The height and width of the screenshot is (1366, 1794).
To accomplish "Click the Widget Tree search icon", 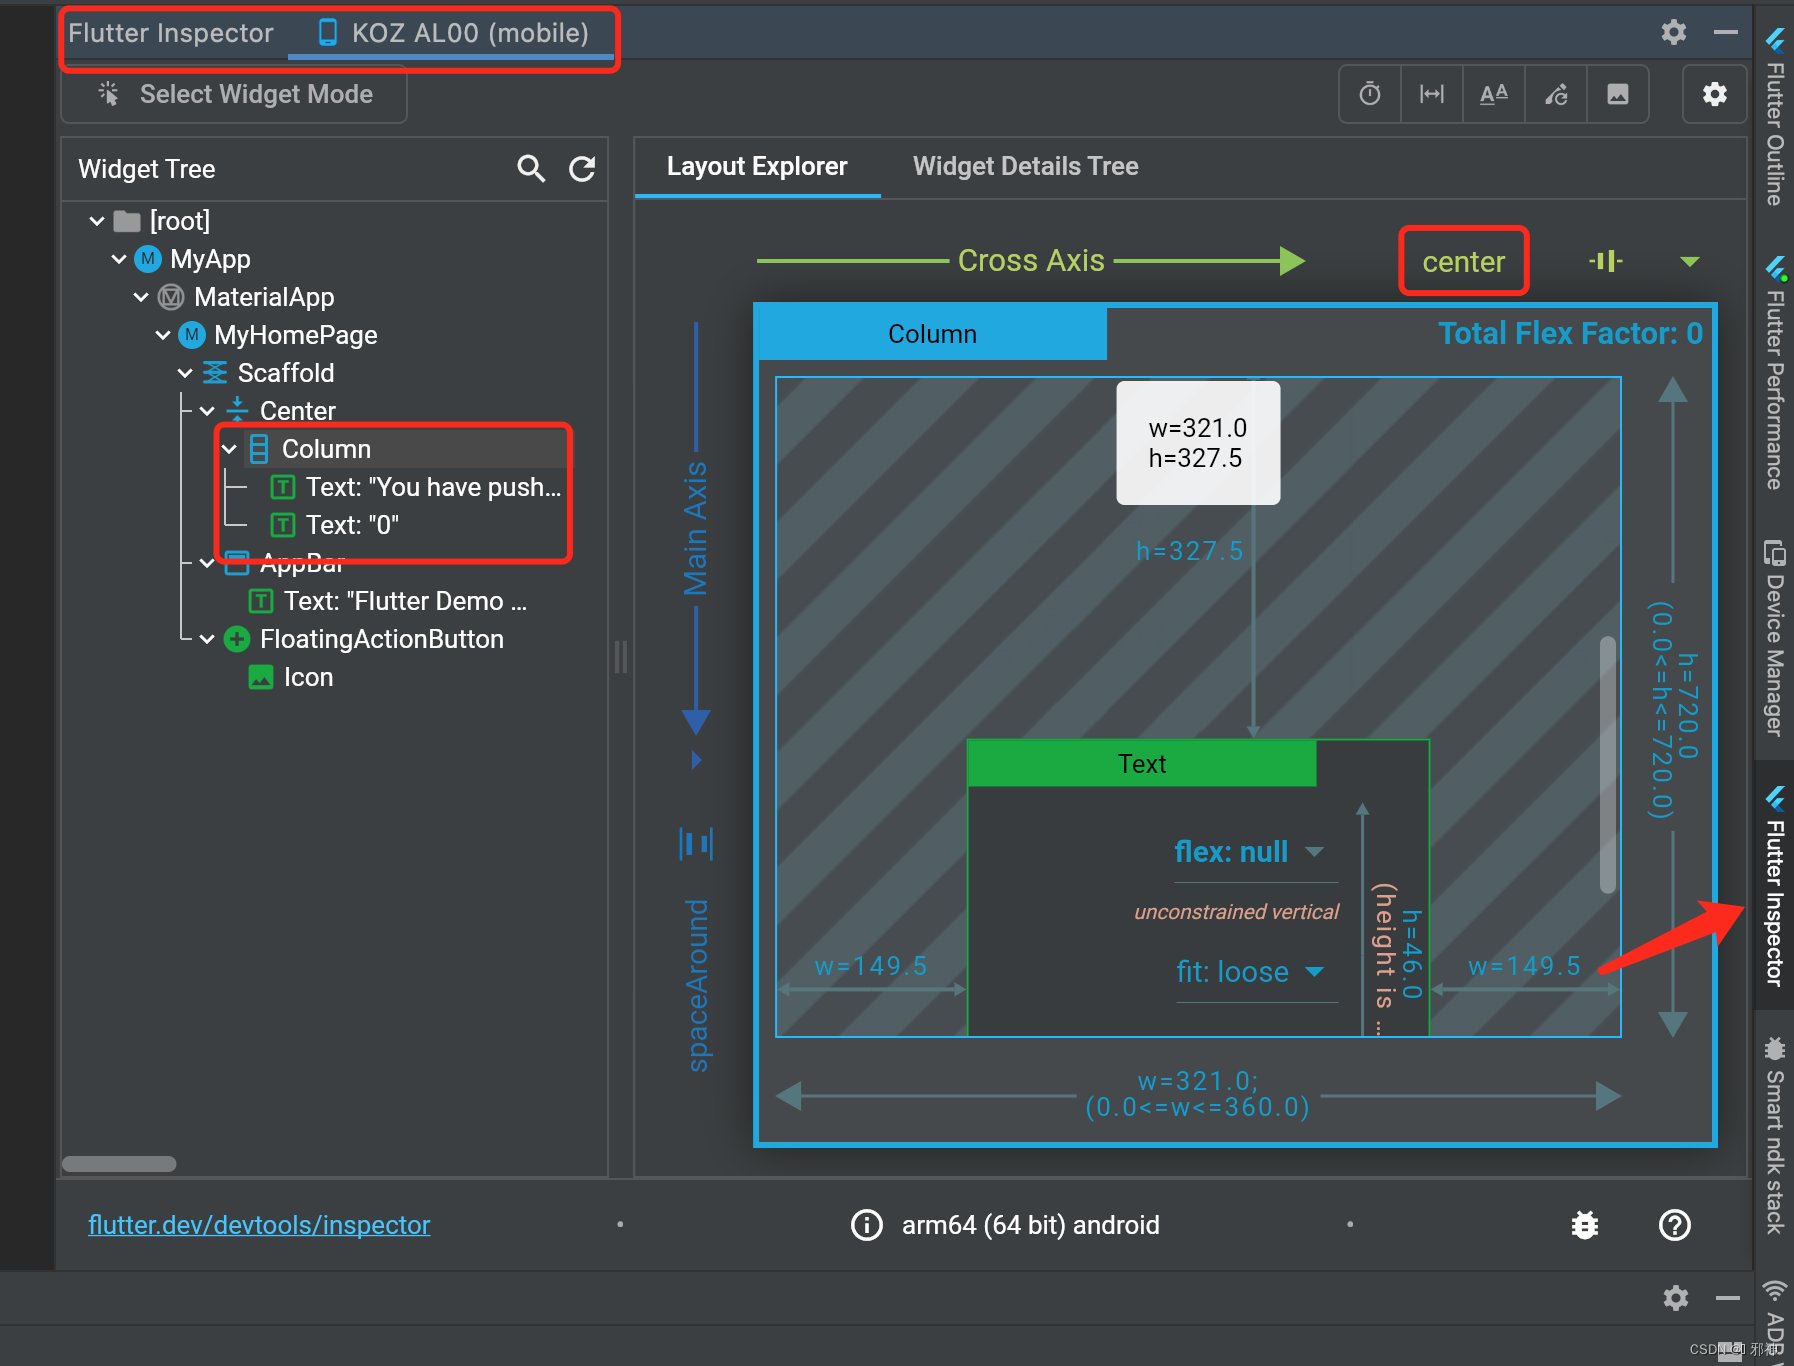I will tap(531, 169).
